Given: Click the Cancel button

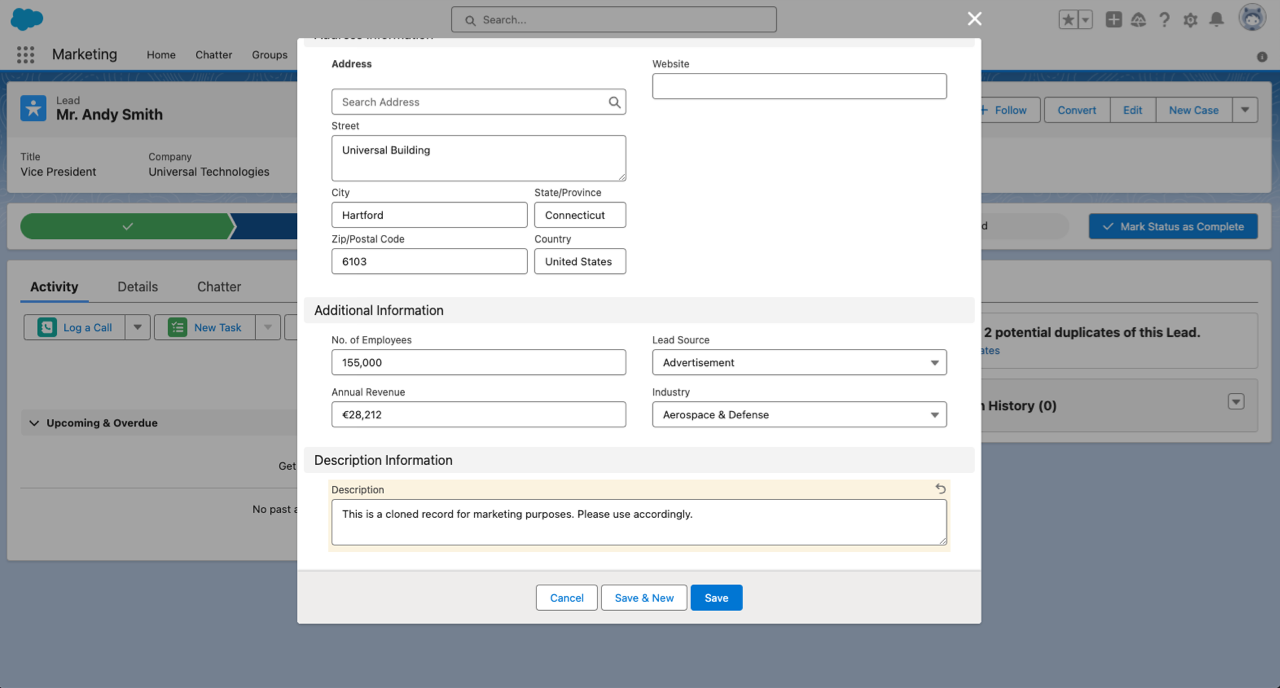Looking at the screenshot, I should coord(566,598).
